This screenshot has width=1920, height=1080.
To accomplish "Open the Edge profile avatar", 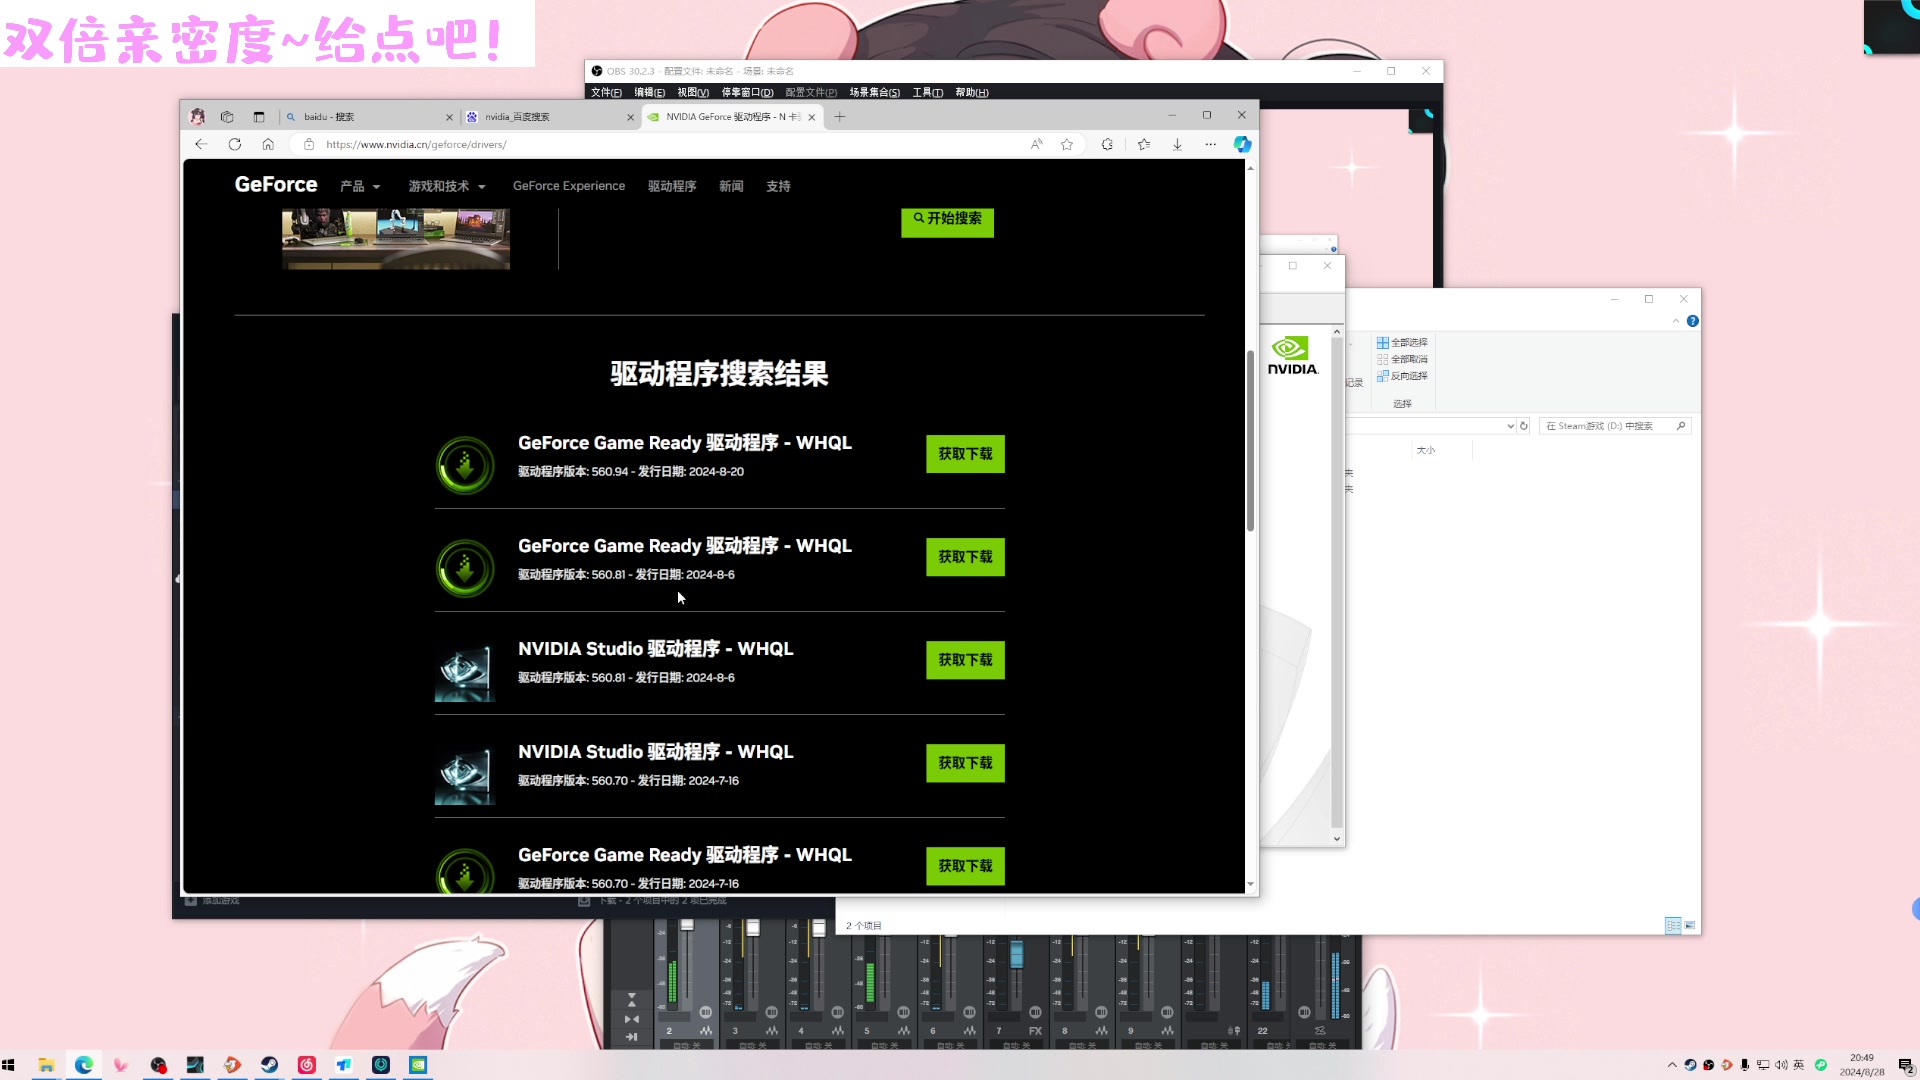I will [x=198, y=117].
